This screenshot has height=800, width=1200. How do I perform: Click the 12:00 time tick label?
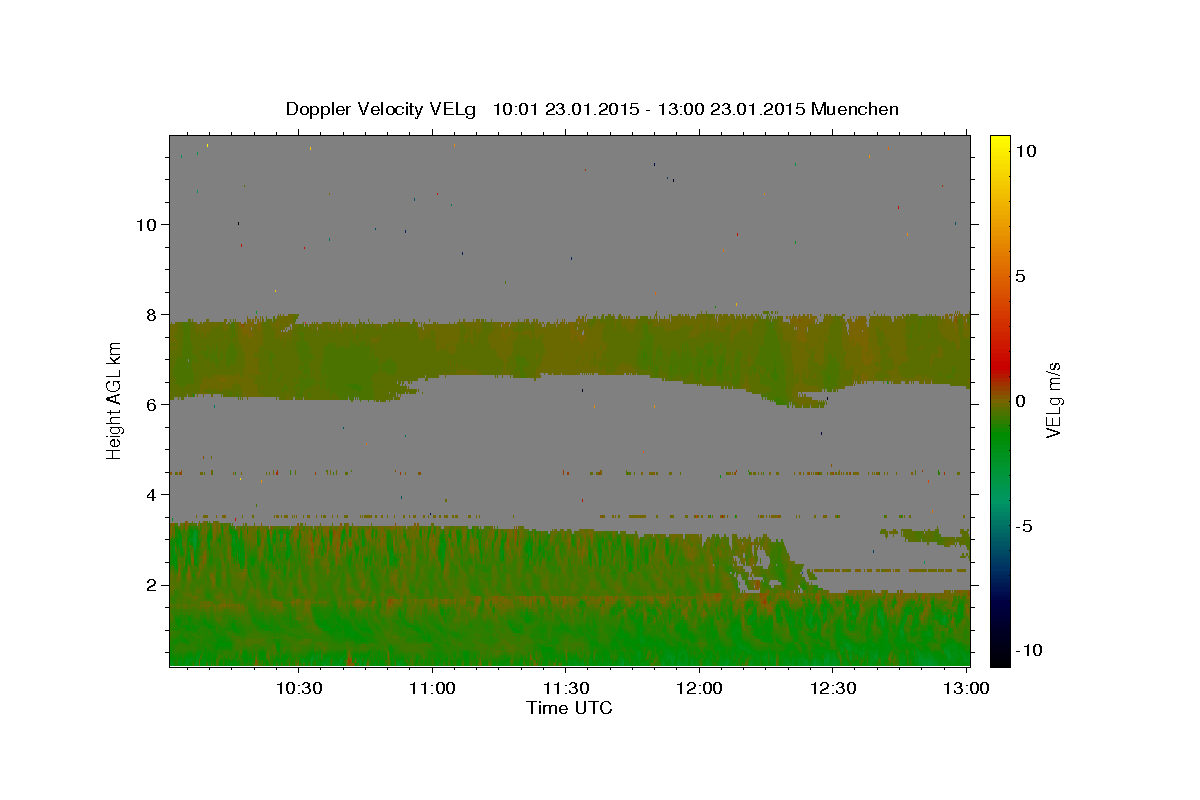point(698,688)
